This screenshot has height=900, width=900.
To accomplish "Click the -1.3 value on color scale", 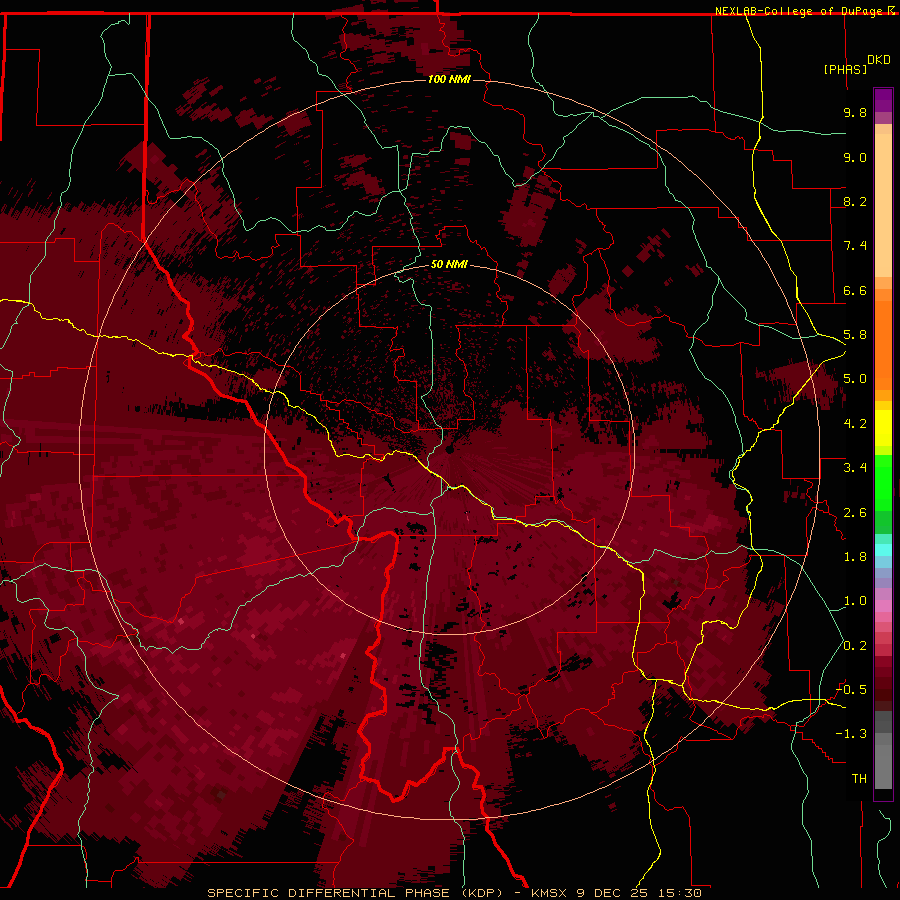I will (851, 734).
